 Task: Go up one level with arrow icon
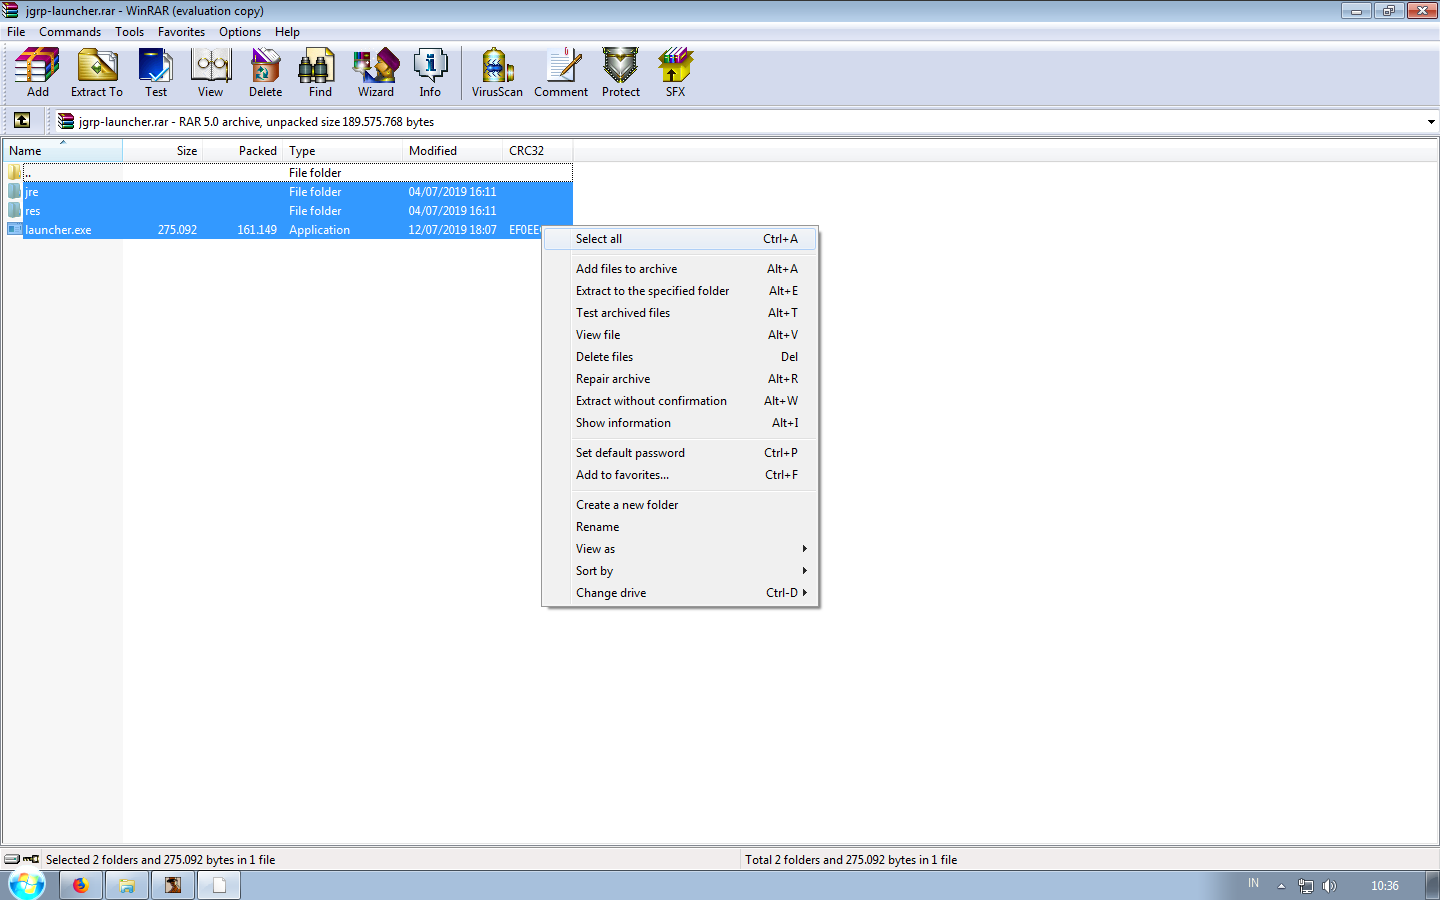click(x=22, y=121)
